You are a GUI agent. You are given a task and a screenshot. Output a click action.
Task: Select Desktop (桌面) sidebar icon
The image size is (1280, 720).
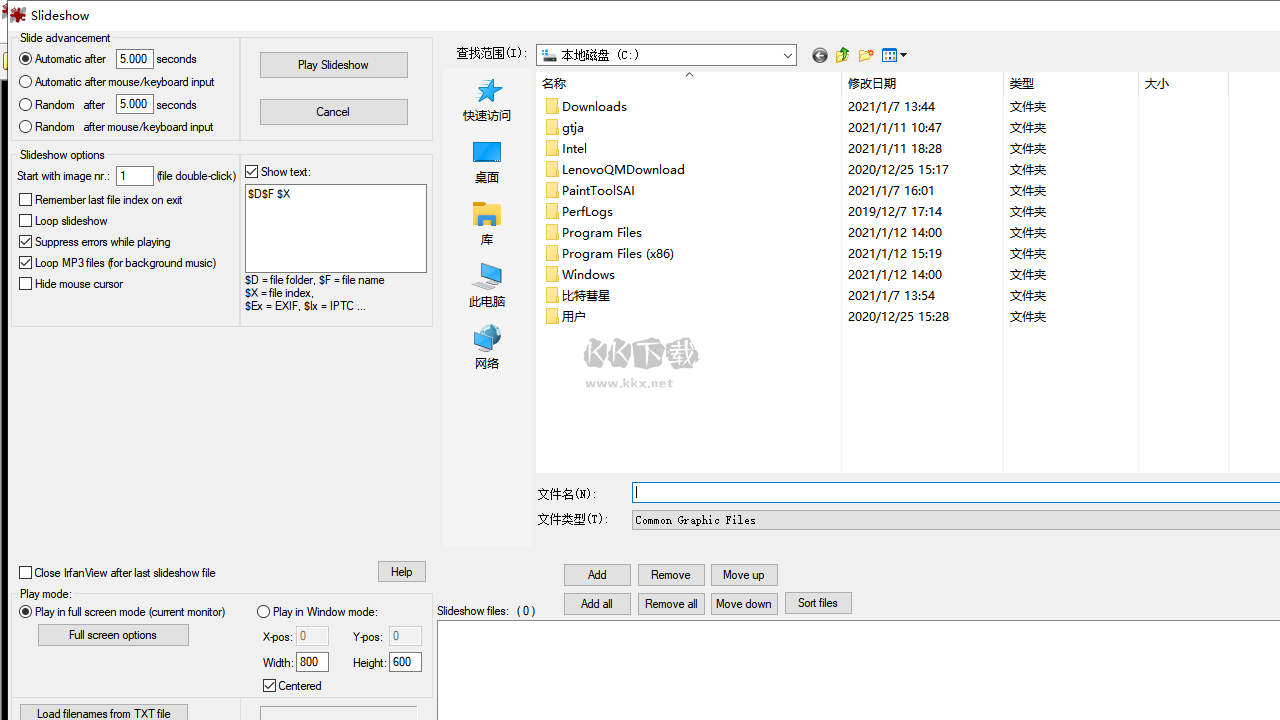pos(487,162)
